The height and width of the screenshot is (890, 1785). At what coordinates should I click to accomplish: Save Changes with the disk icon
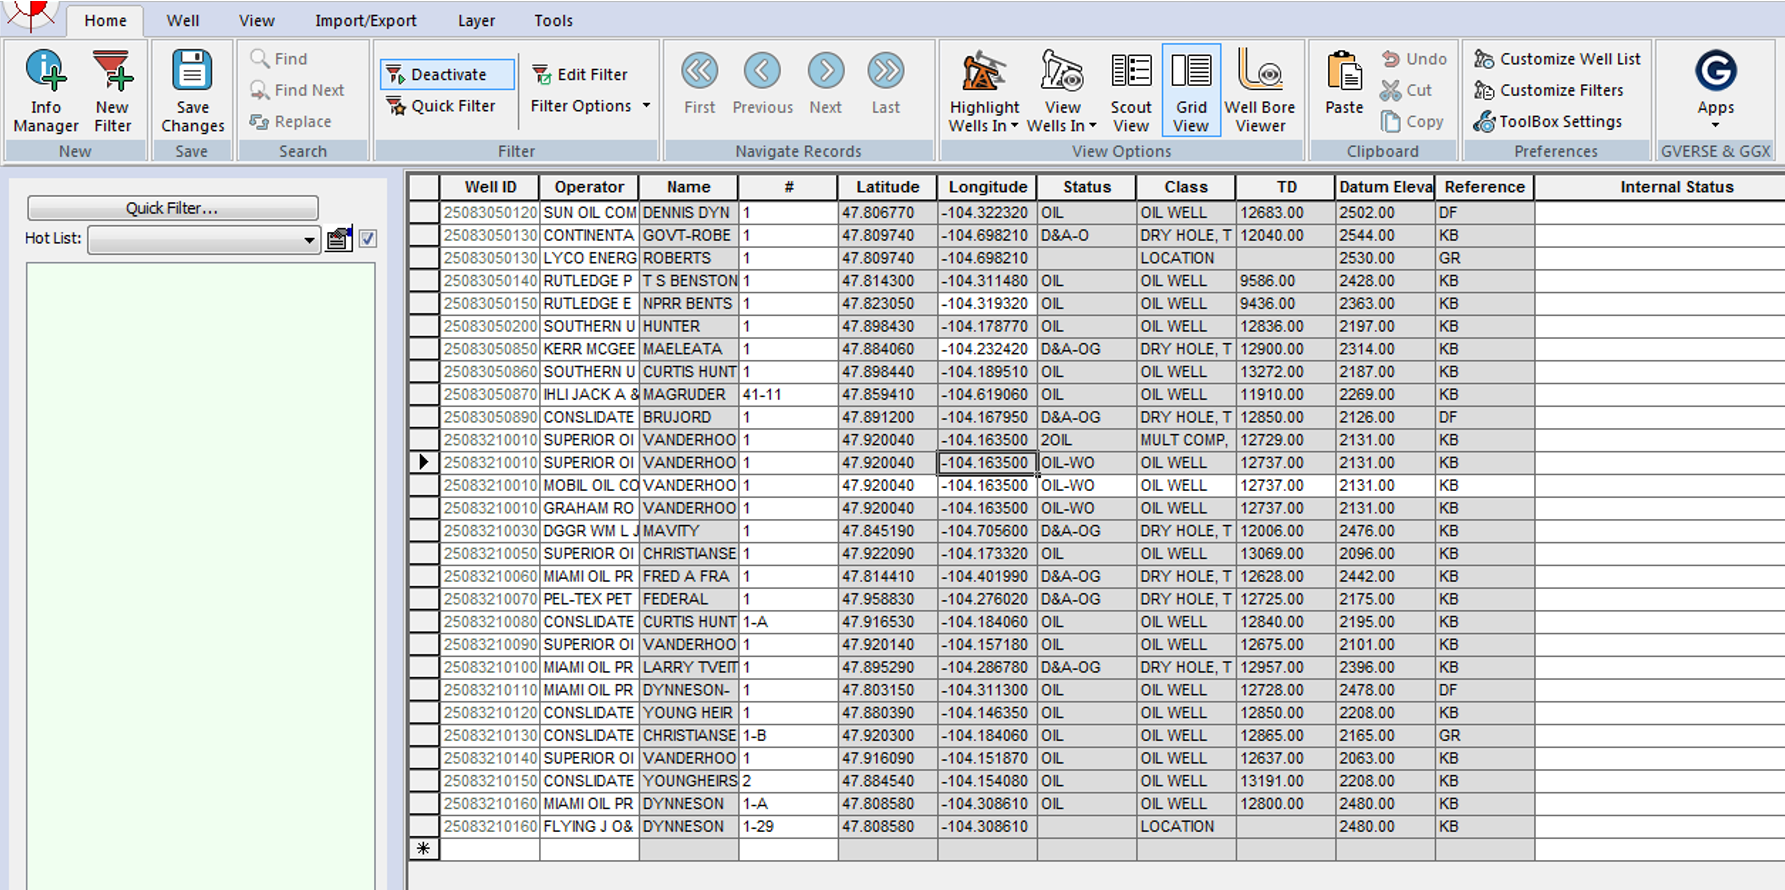tap(192, 91)
